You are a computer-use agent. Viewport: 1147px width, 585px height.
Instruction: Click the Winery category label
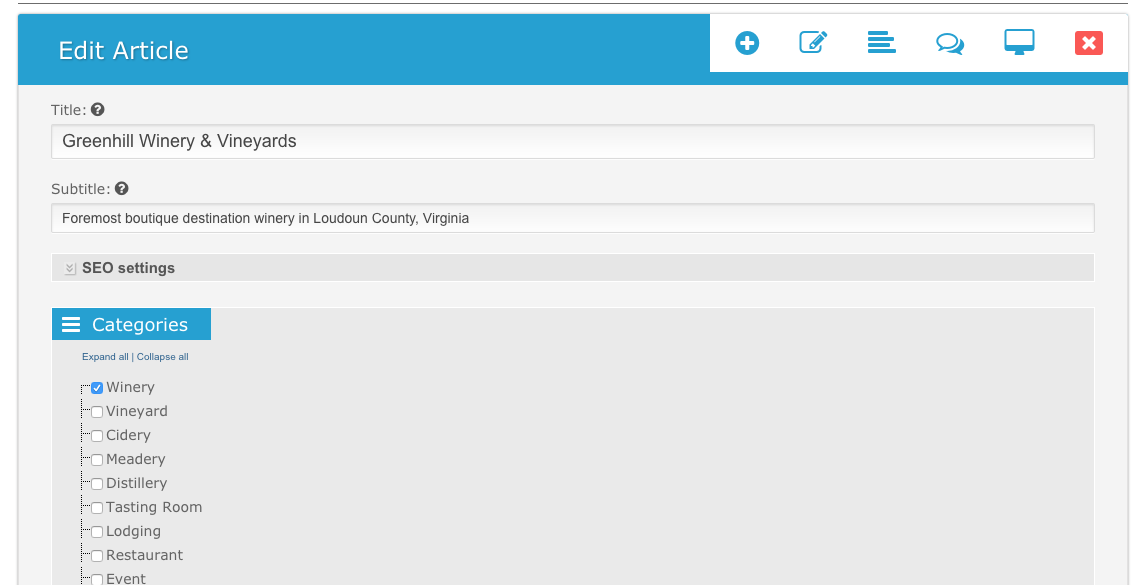130,387
